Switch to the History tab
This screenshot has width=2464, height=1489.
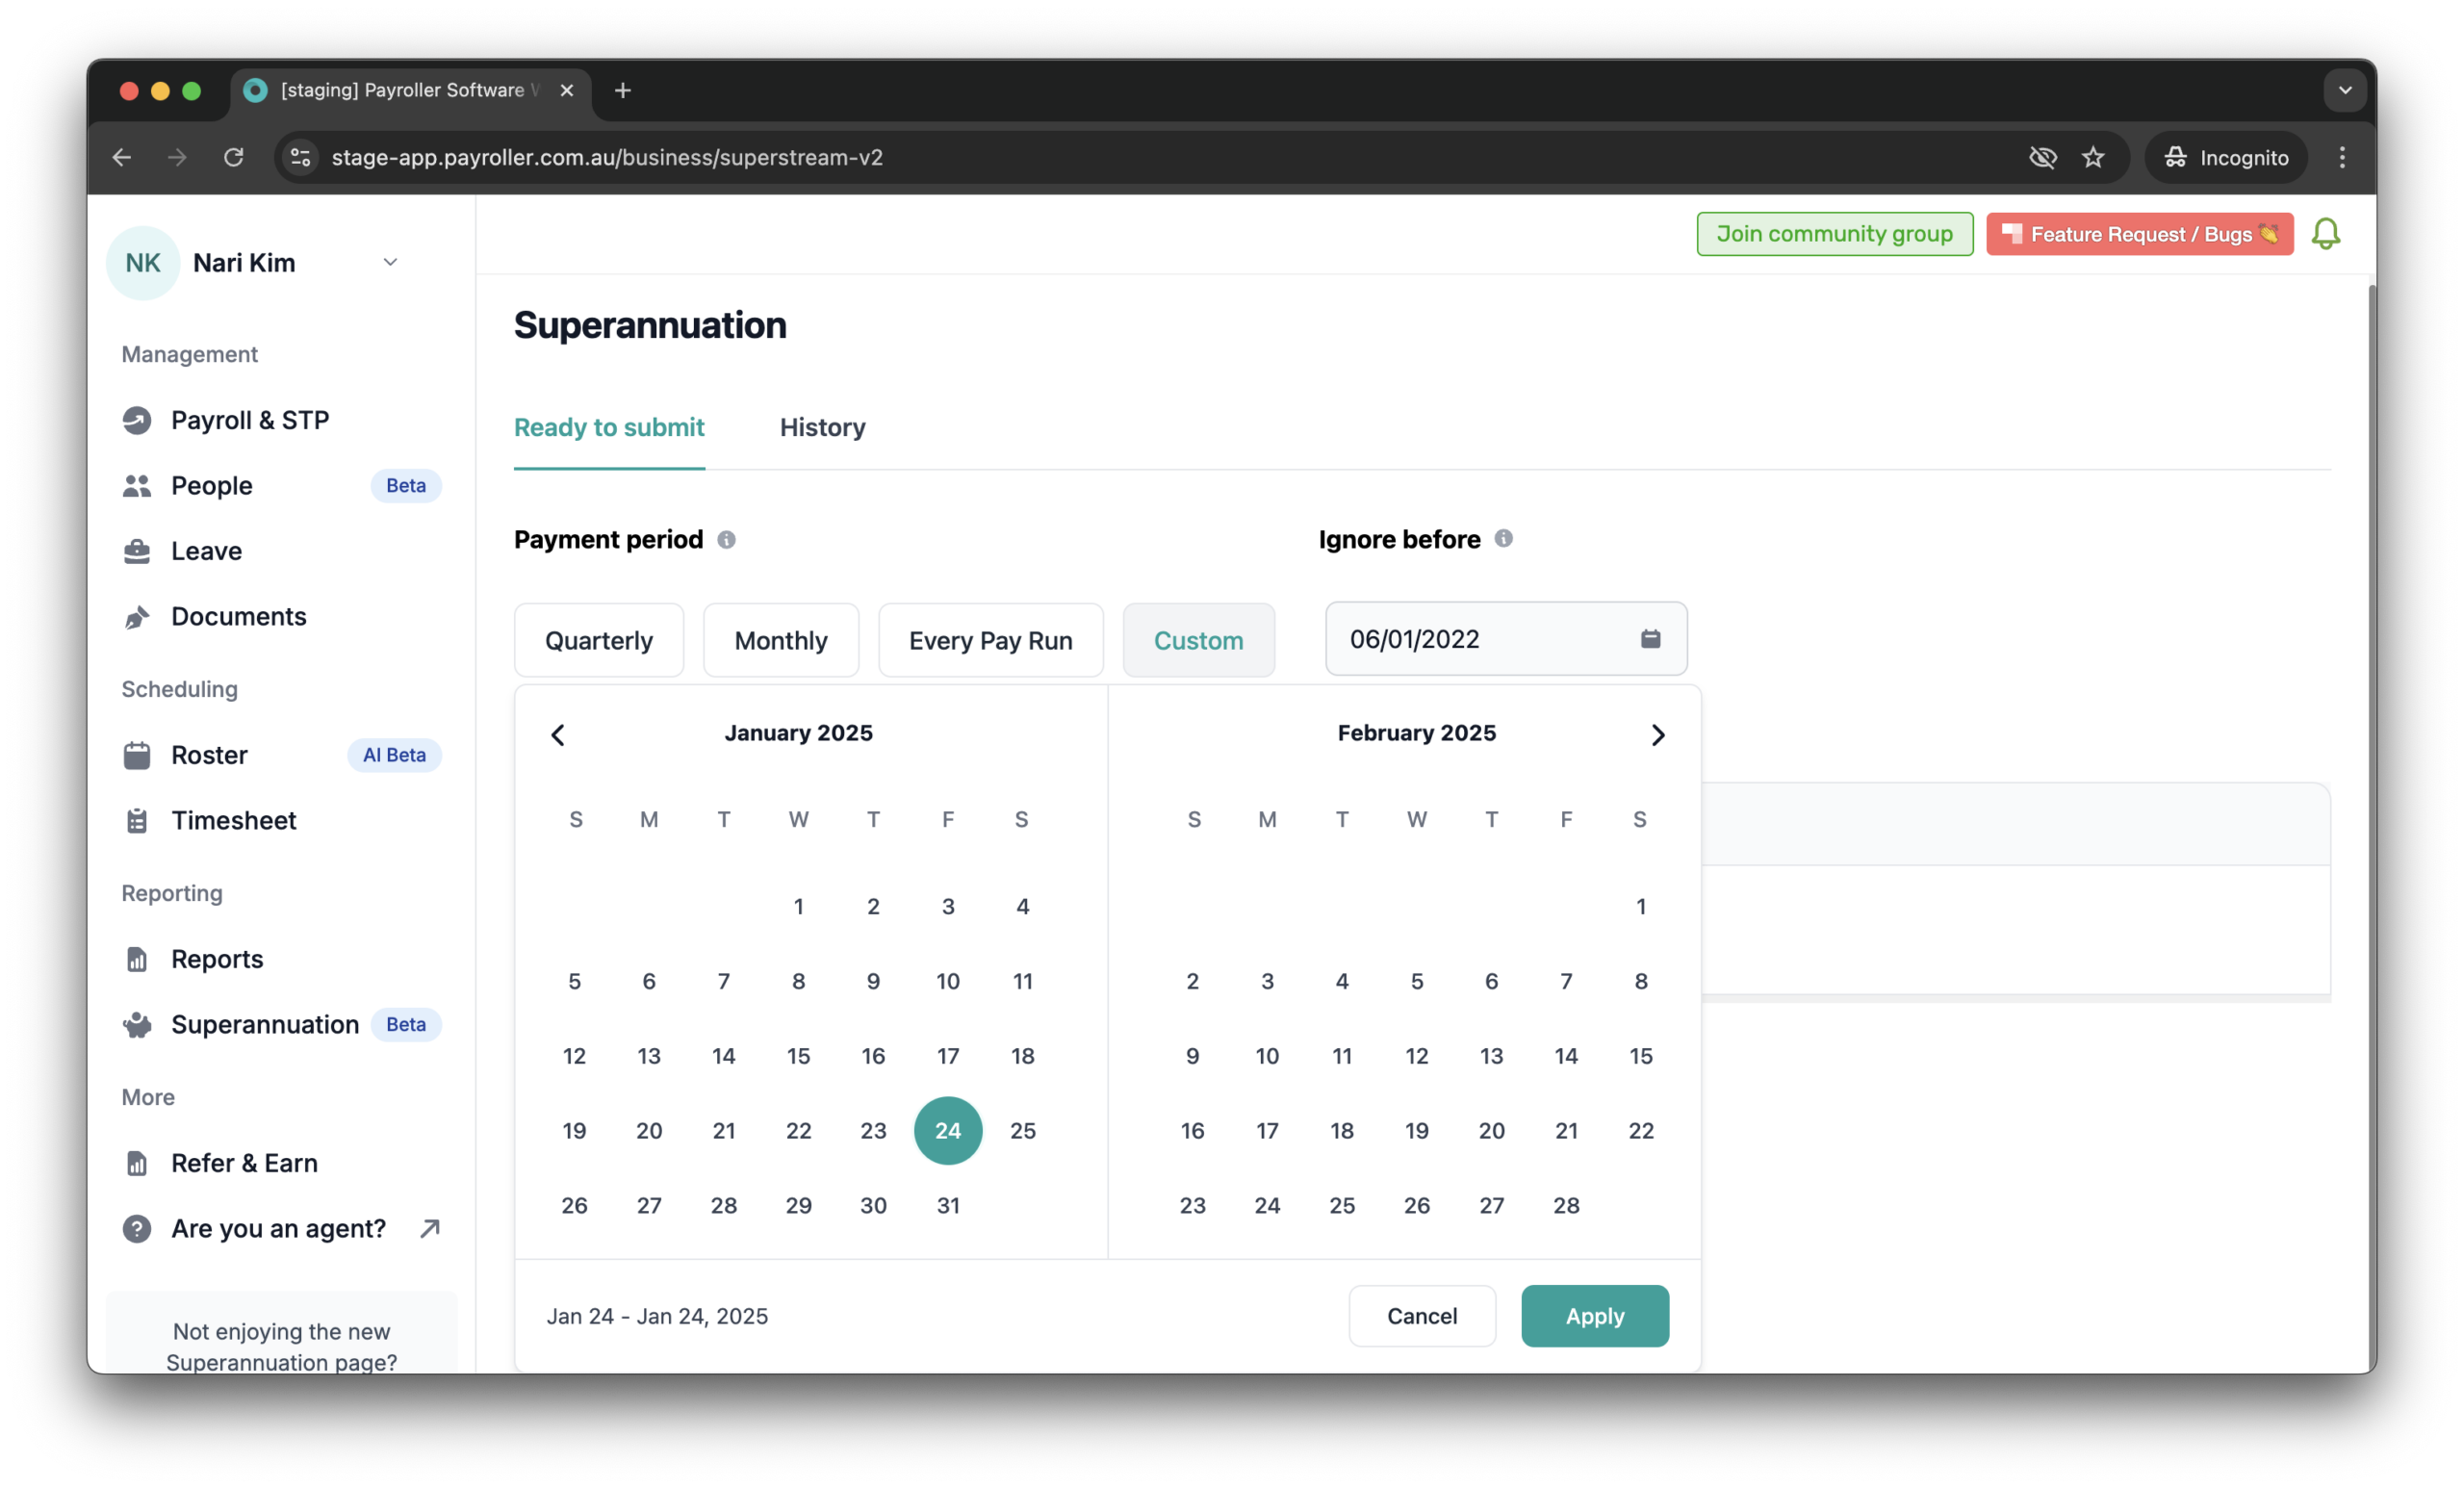(822, 427)
